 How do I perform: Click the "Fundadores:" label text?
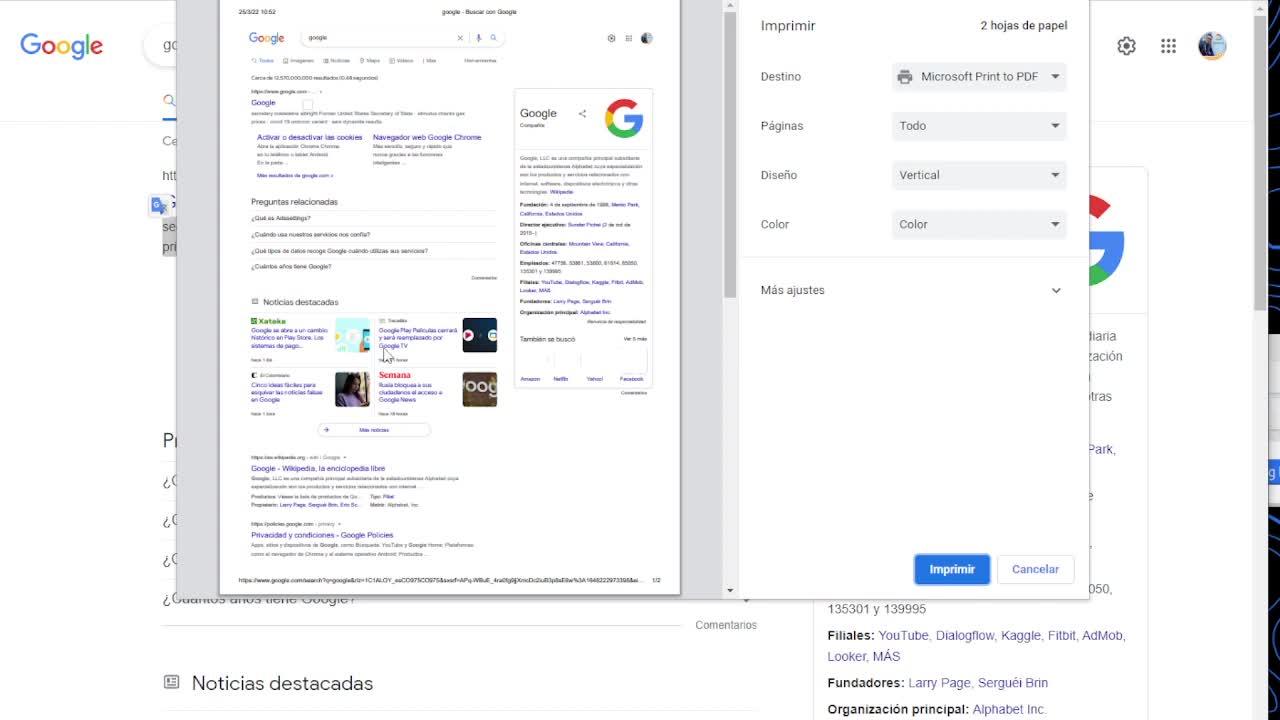click(865, 683)
